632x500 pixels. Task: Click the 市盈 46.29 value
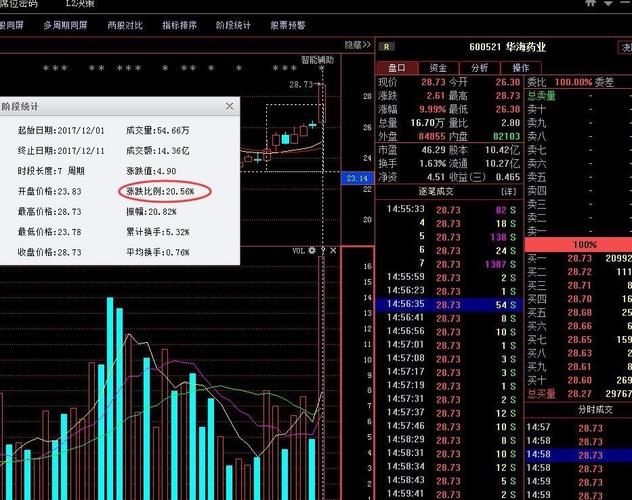point(433,150)
